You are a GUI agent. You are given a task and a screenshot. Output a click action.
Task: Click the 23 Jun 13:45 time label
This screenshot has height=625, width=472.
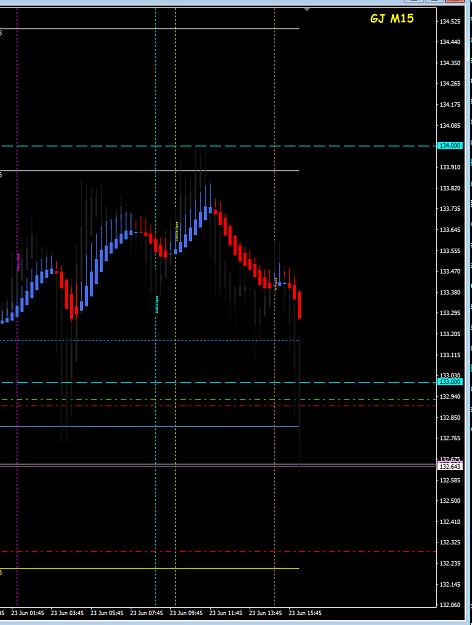(x=266, y=613)
